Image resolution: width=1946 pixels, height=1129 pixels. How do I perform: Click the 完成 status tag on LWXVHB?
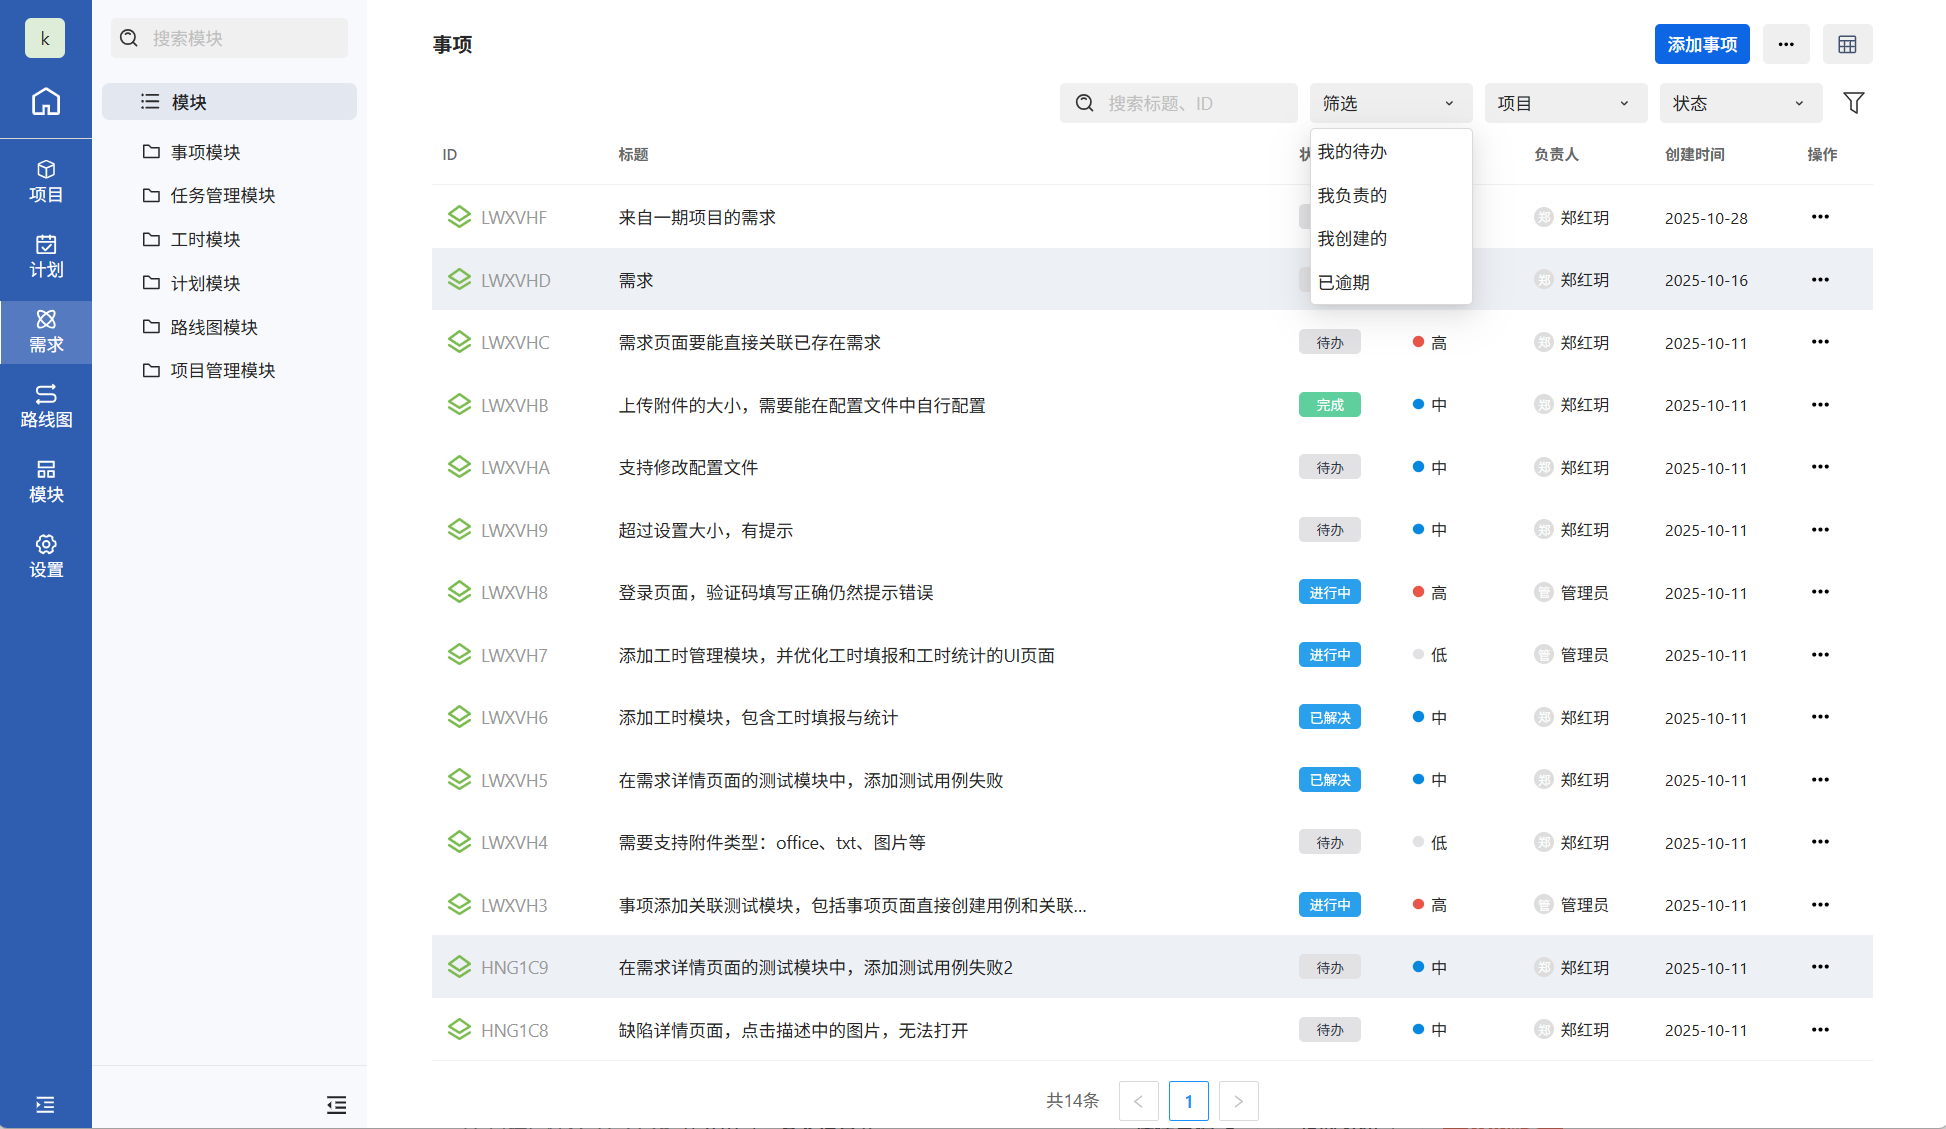click(1329, 405)
